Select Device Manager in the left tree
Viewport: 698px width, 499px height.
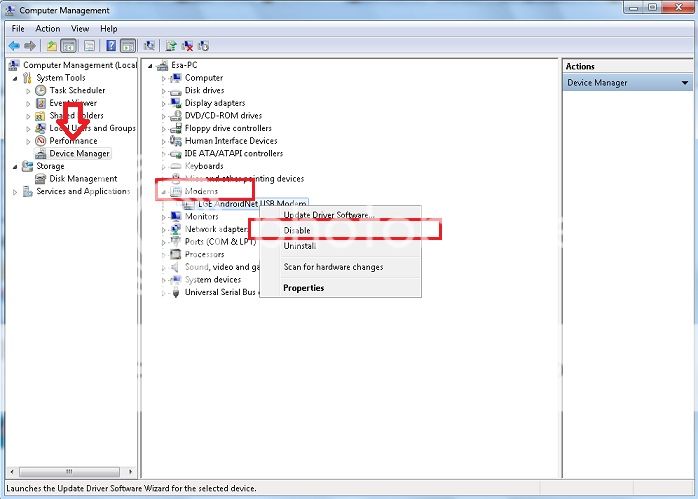(79, 154)
